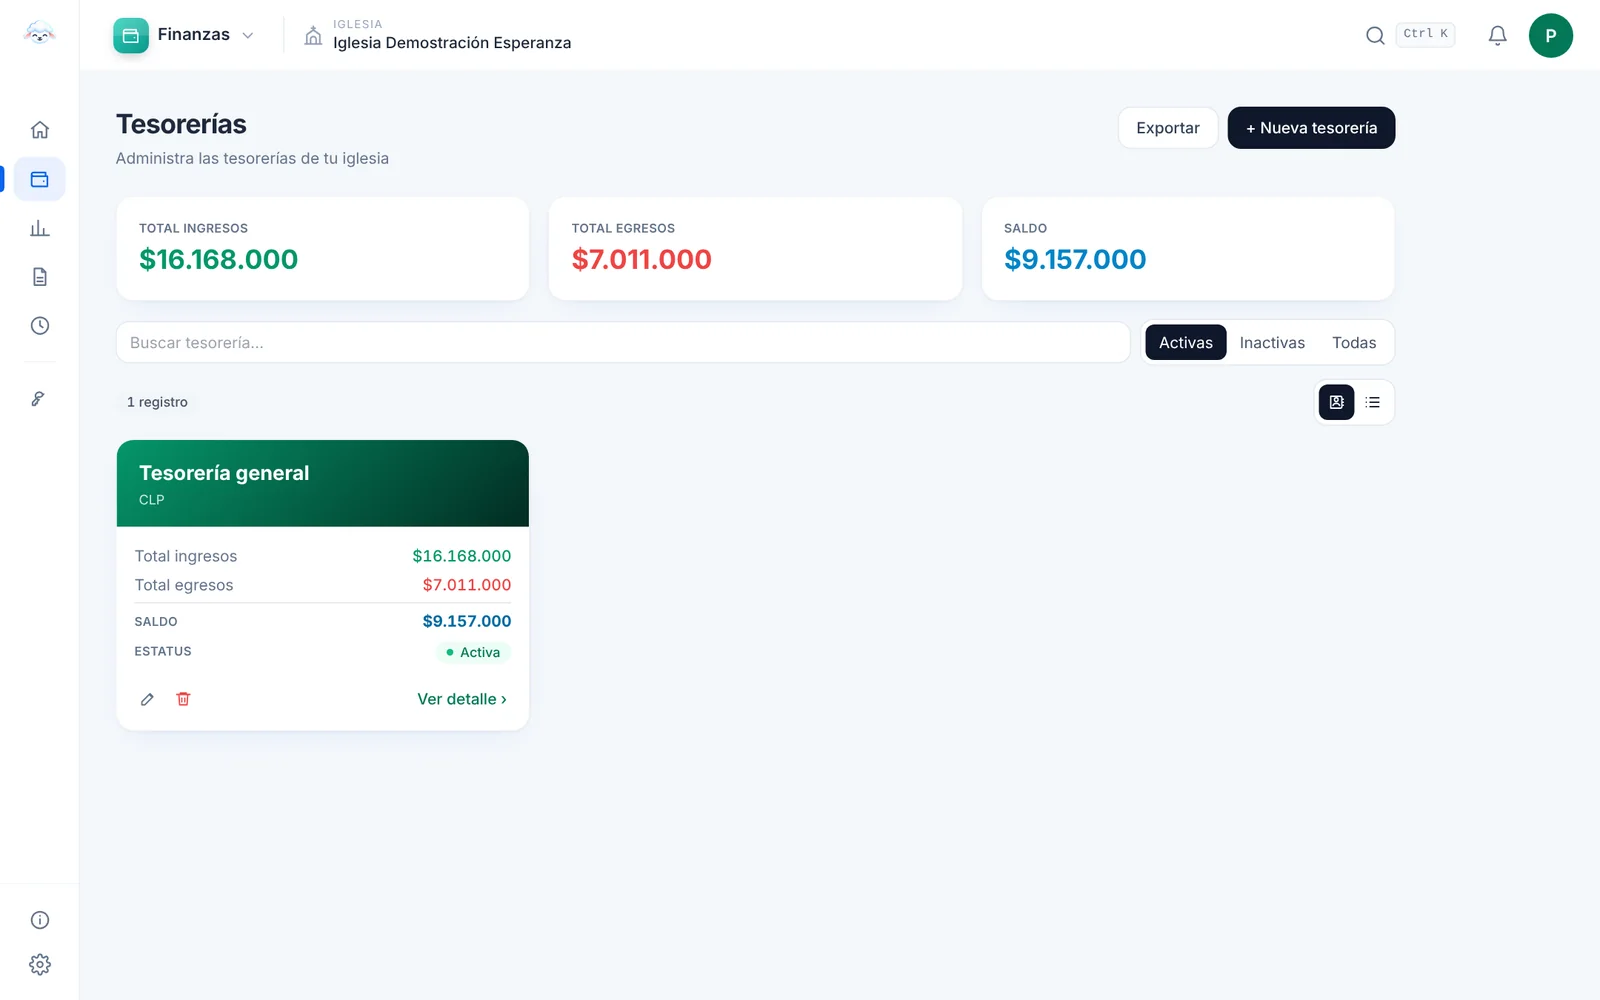Screen dimensions: 1600x1000
Task: Click the church building icon
Action: pyautogui.click(x=313, y=36)
